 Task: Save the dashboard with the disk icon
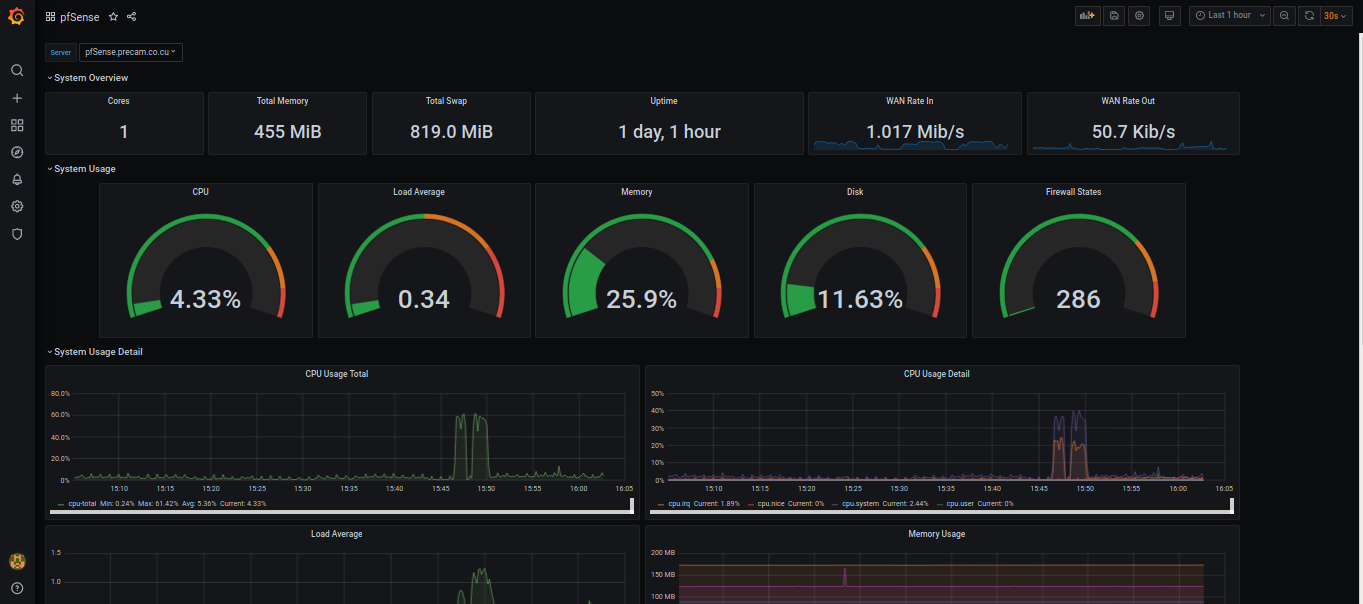coord(1113,16)
